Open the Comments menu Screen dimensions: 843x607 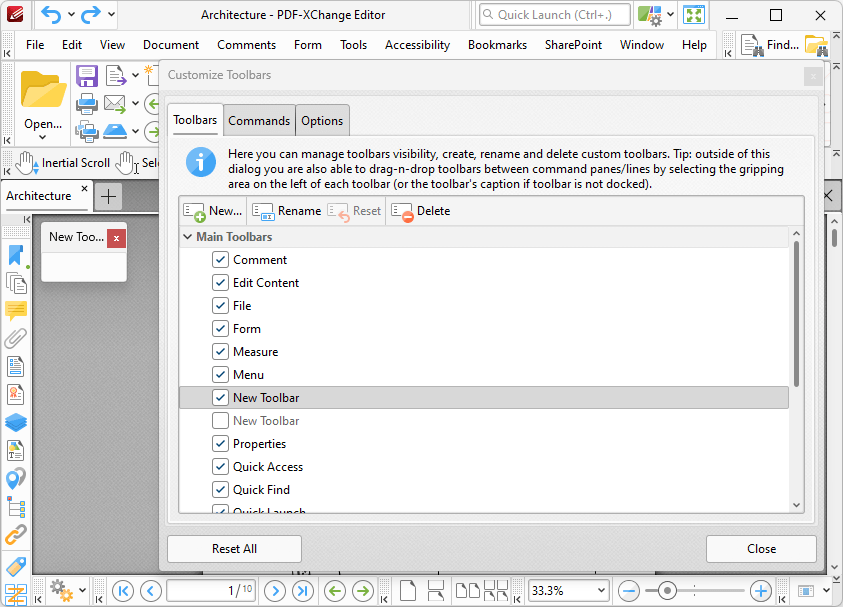point(246,45)
